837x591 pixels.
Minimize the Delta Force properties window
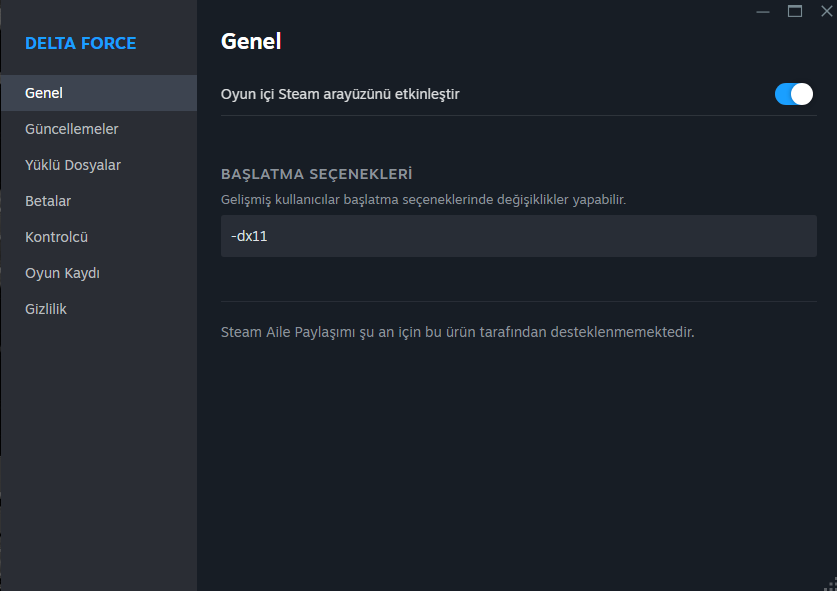click(764, 11)
